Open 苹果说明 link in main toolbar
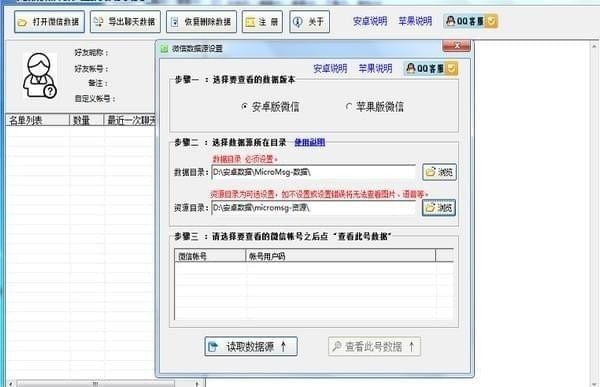This screenshot has height=387, width=600. click(415, 21)
